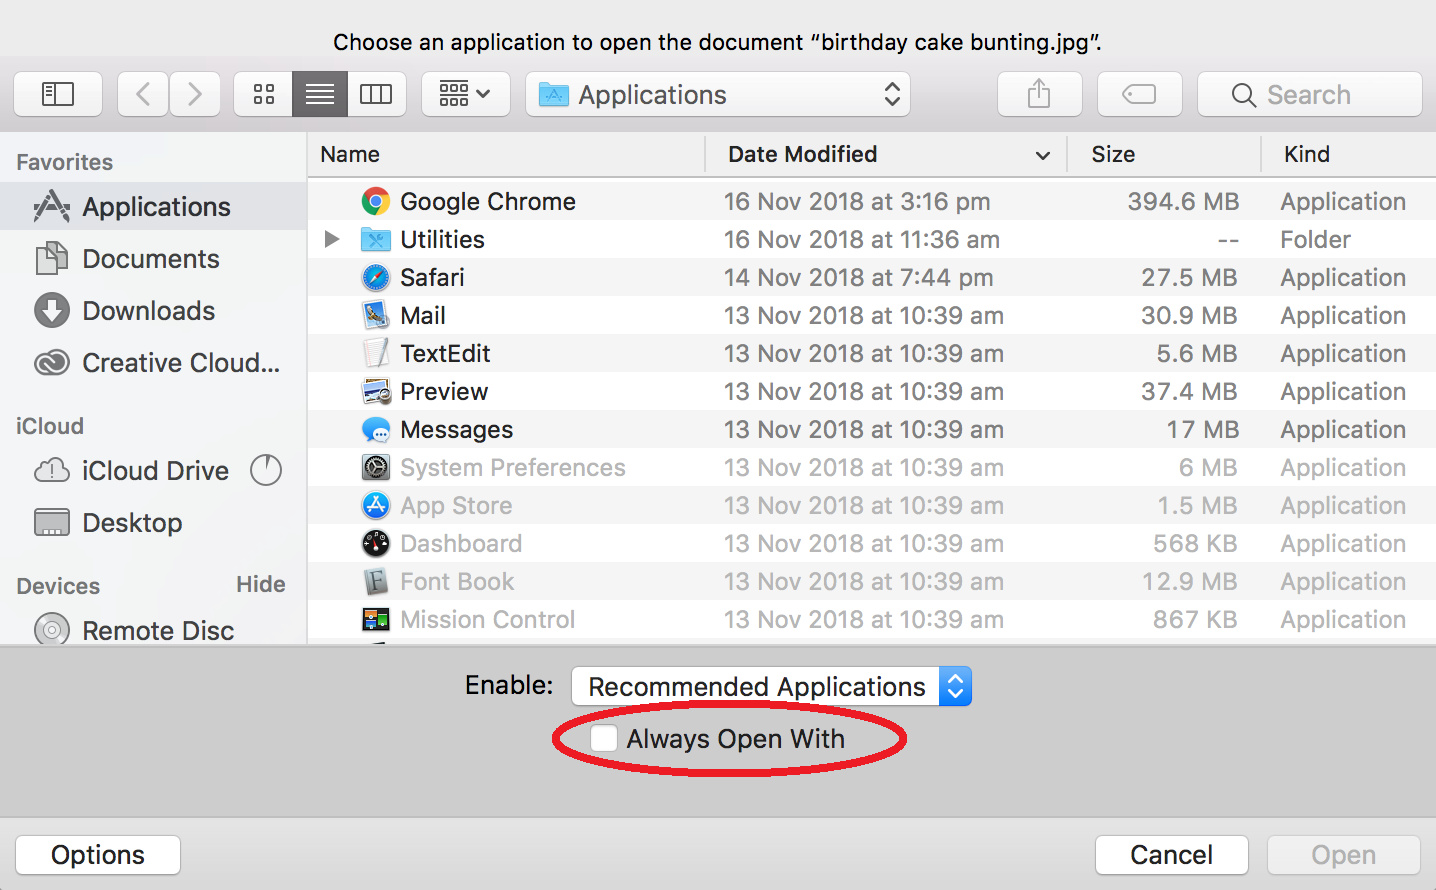Click the Search field

click(x=1310, y=94)
